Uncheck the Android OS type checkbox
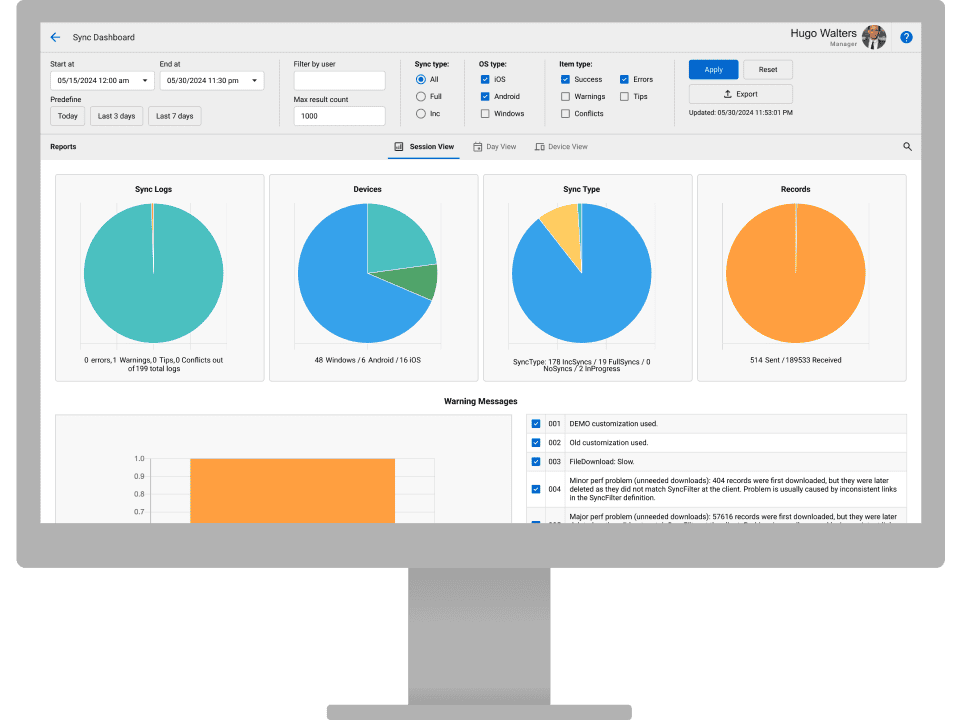The height and width of the screenshot is (720, 960). [x=485, y=97]
